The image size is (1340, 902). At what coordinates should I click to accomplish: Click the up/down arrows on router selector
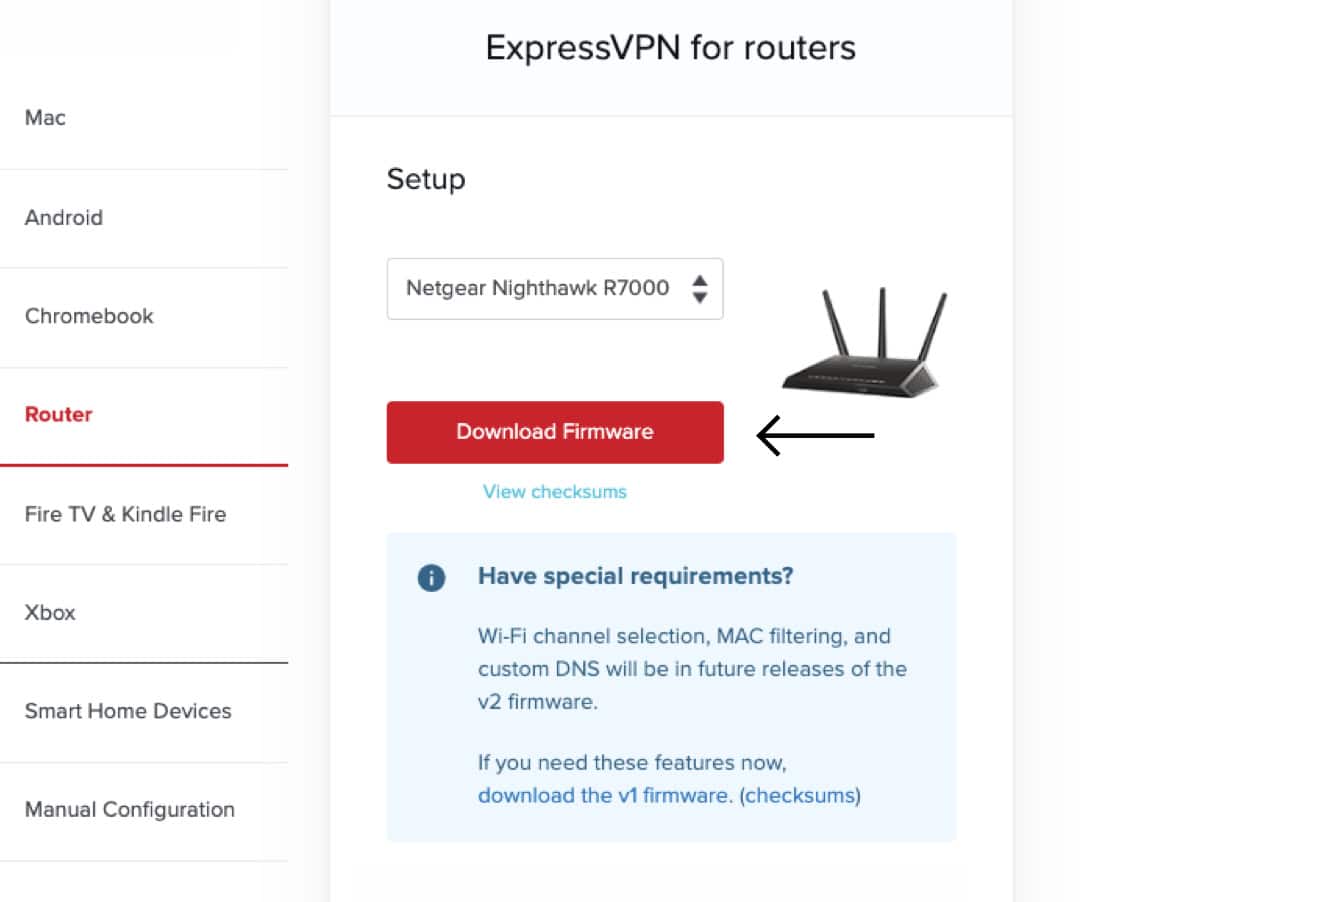(x=700, y=289)
